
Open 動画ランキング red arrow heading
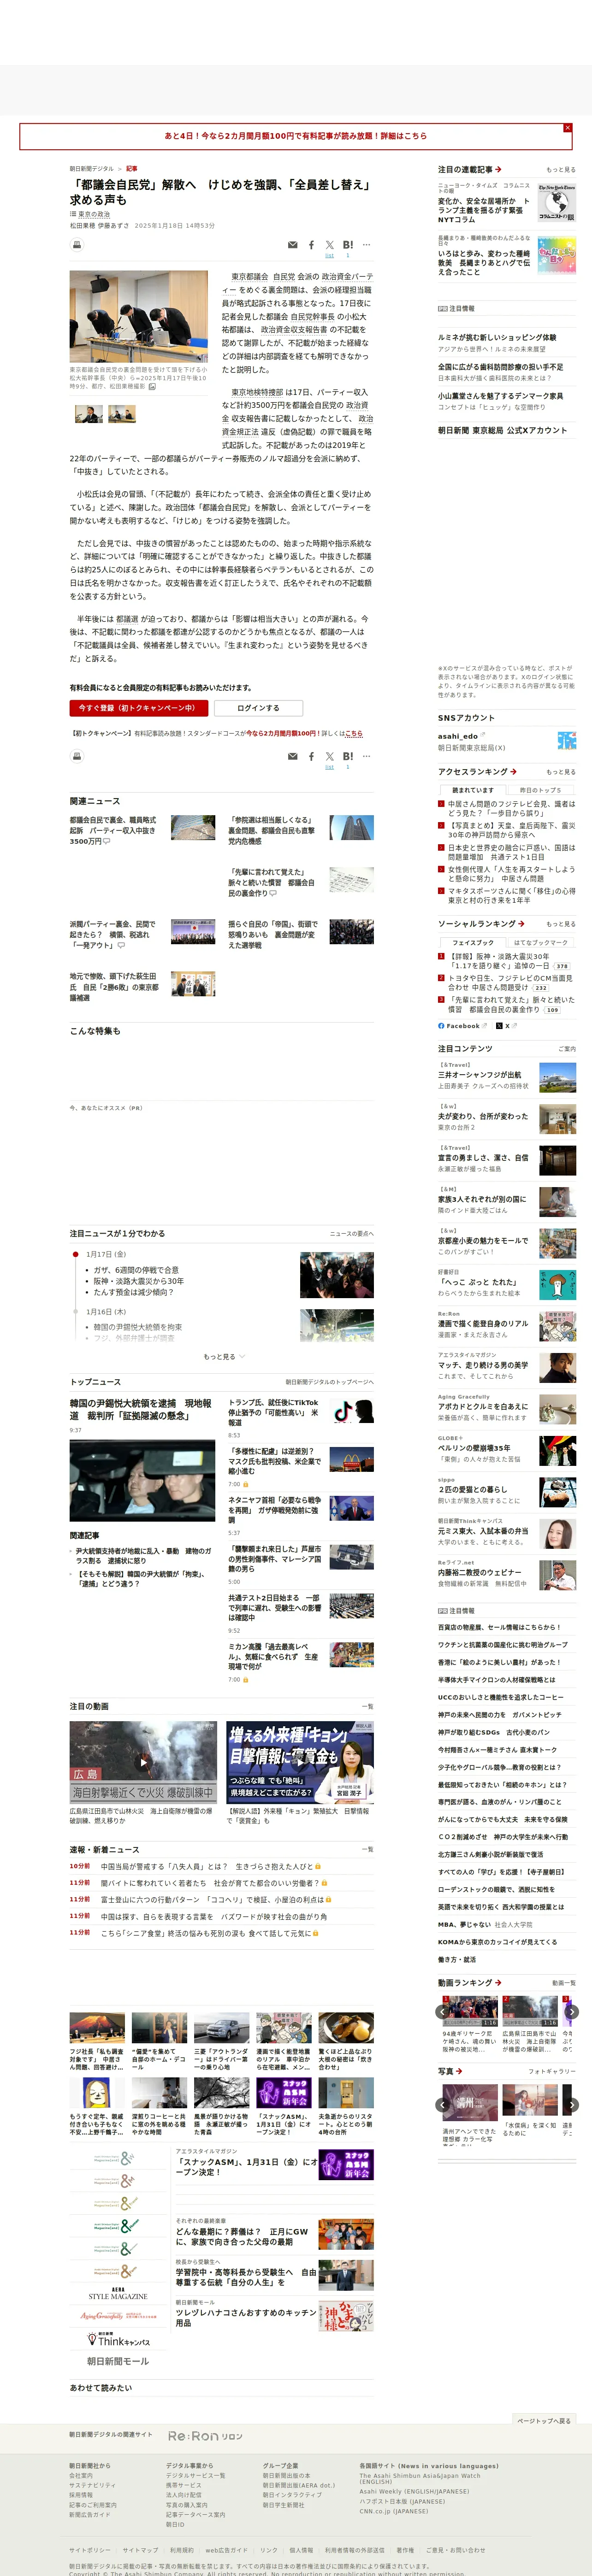470,1982
